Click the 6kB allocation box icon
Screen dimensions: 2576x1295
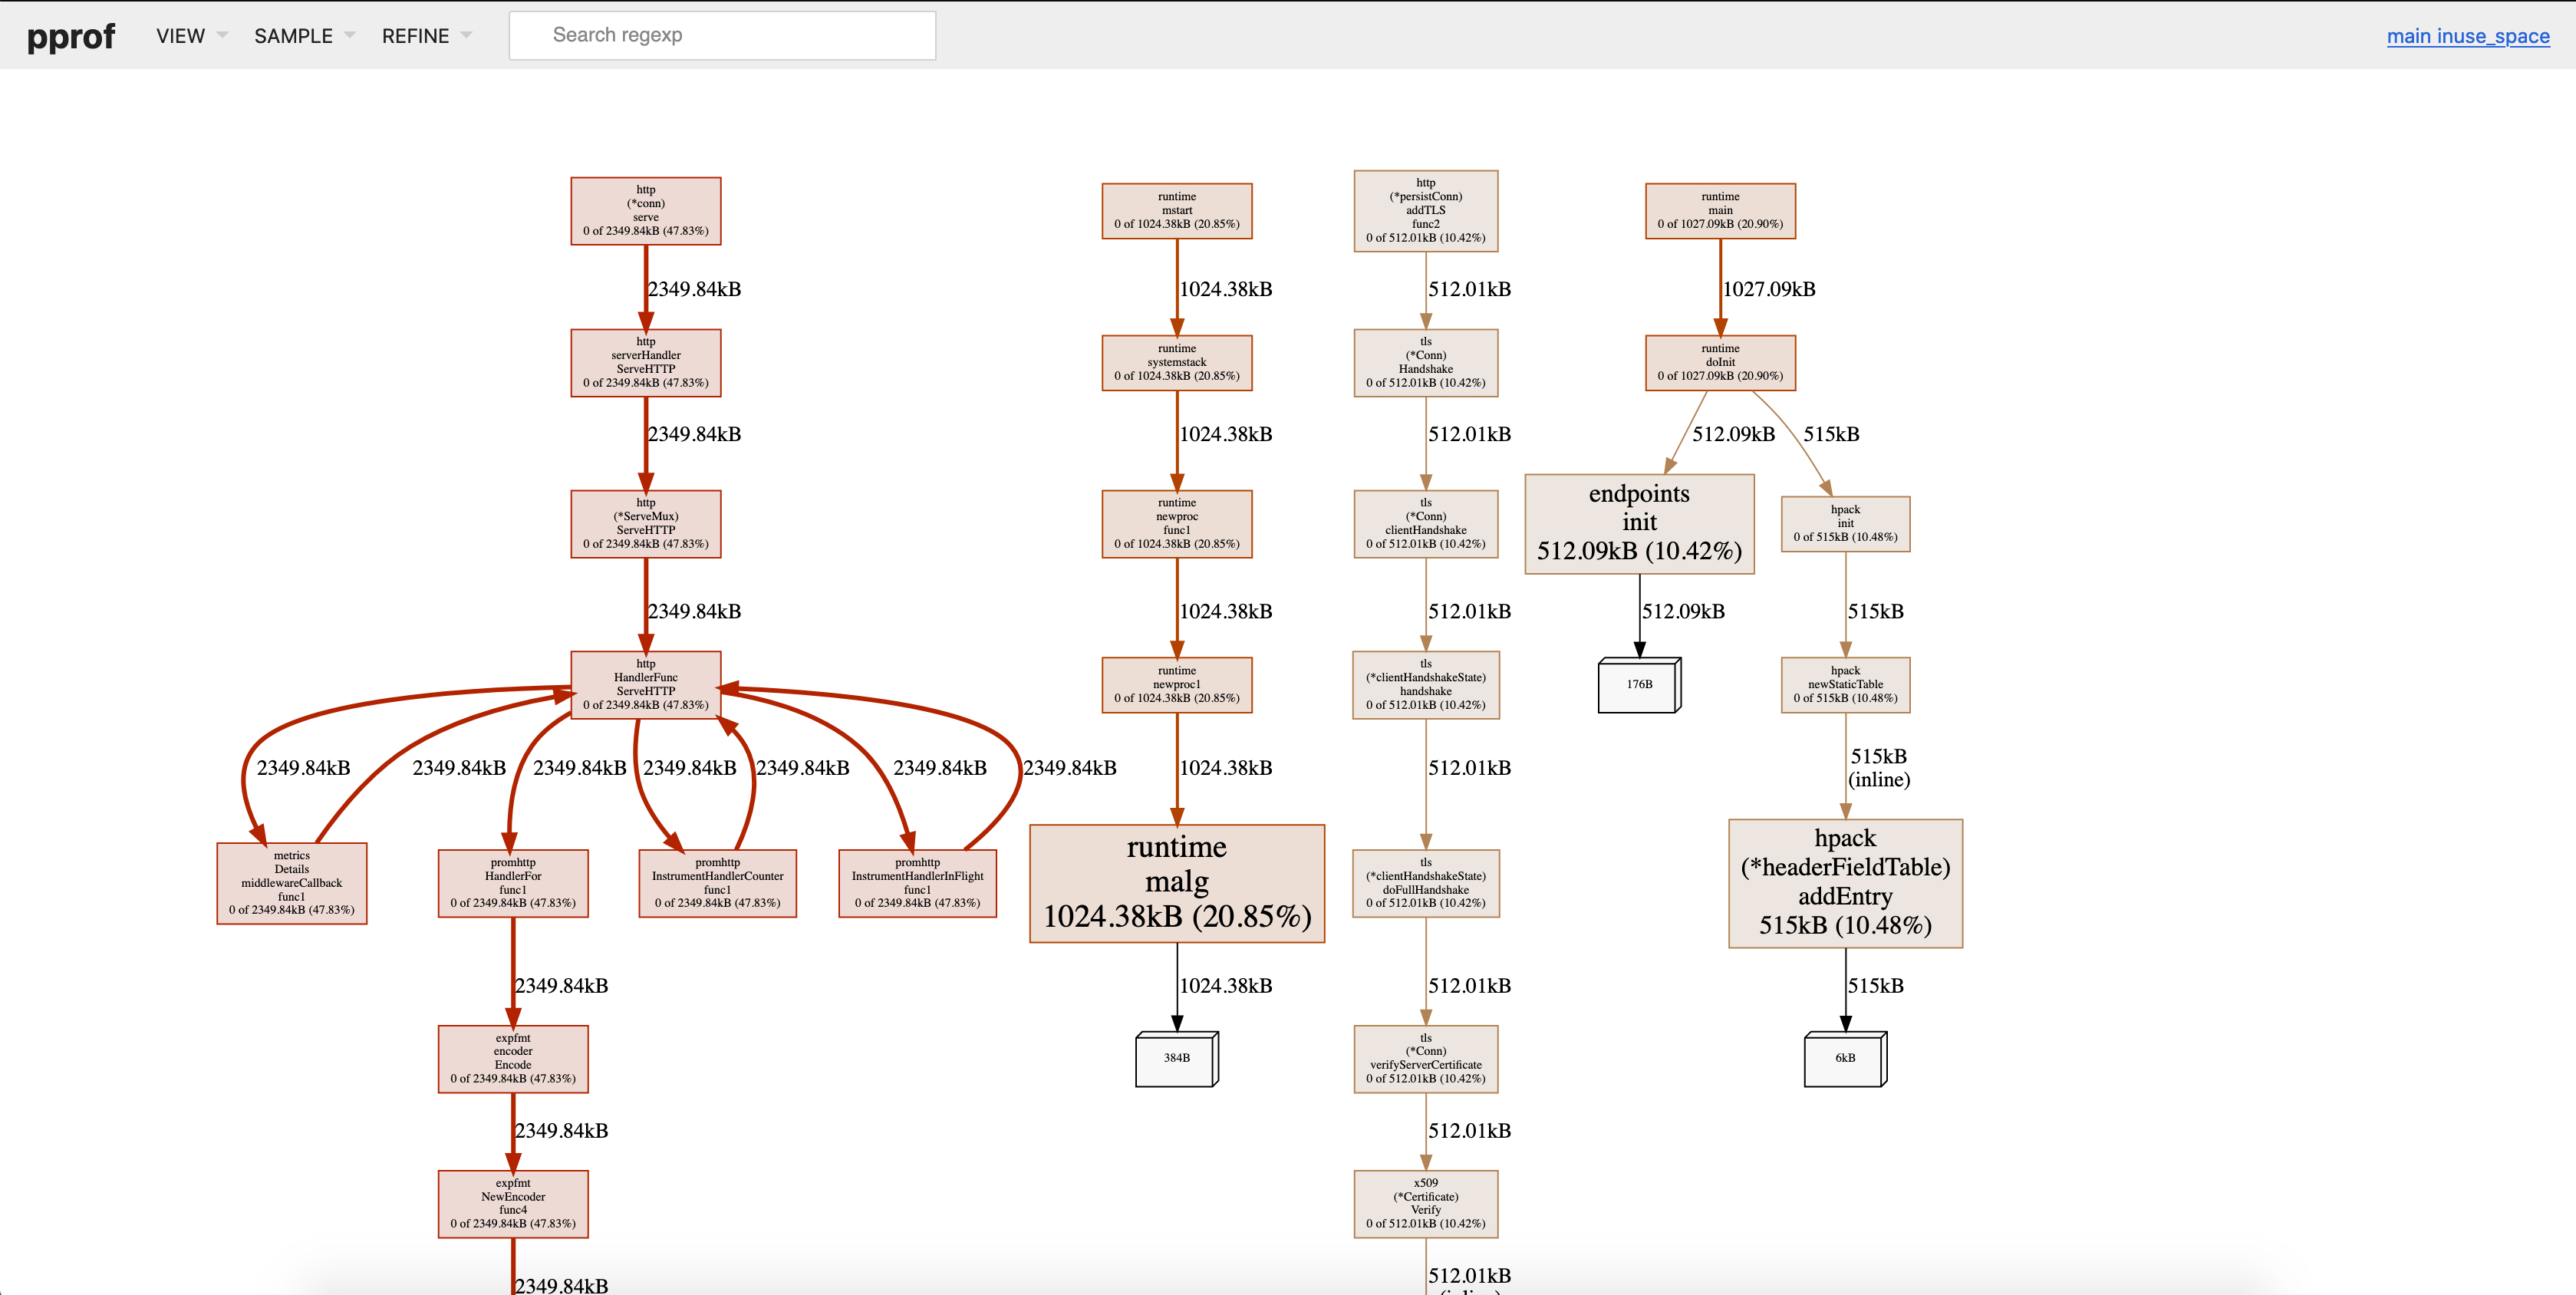(x=1844, y=1058)
